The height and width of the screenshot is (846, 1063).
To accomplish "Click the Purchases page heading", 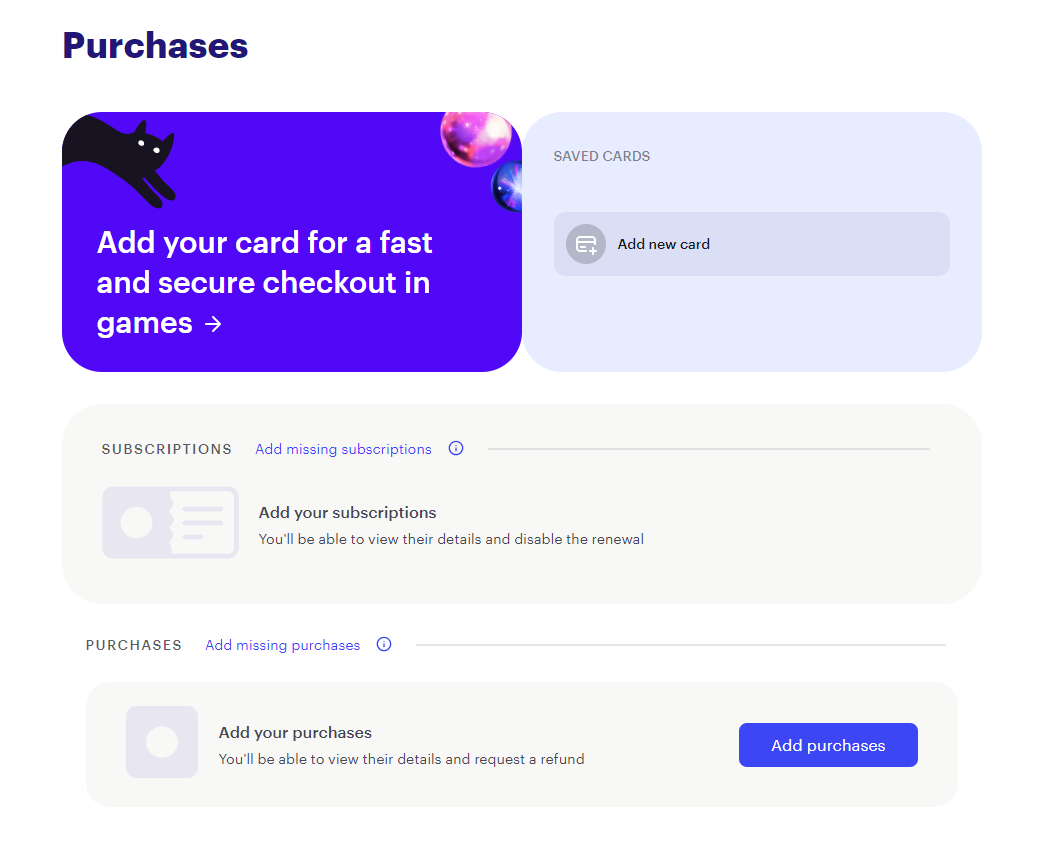I will 155,45.
